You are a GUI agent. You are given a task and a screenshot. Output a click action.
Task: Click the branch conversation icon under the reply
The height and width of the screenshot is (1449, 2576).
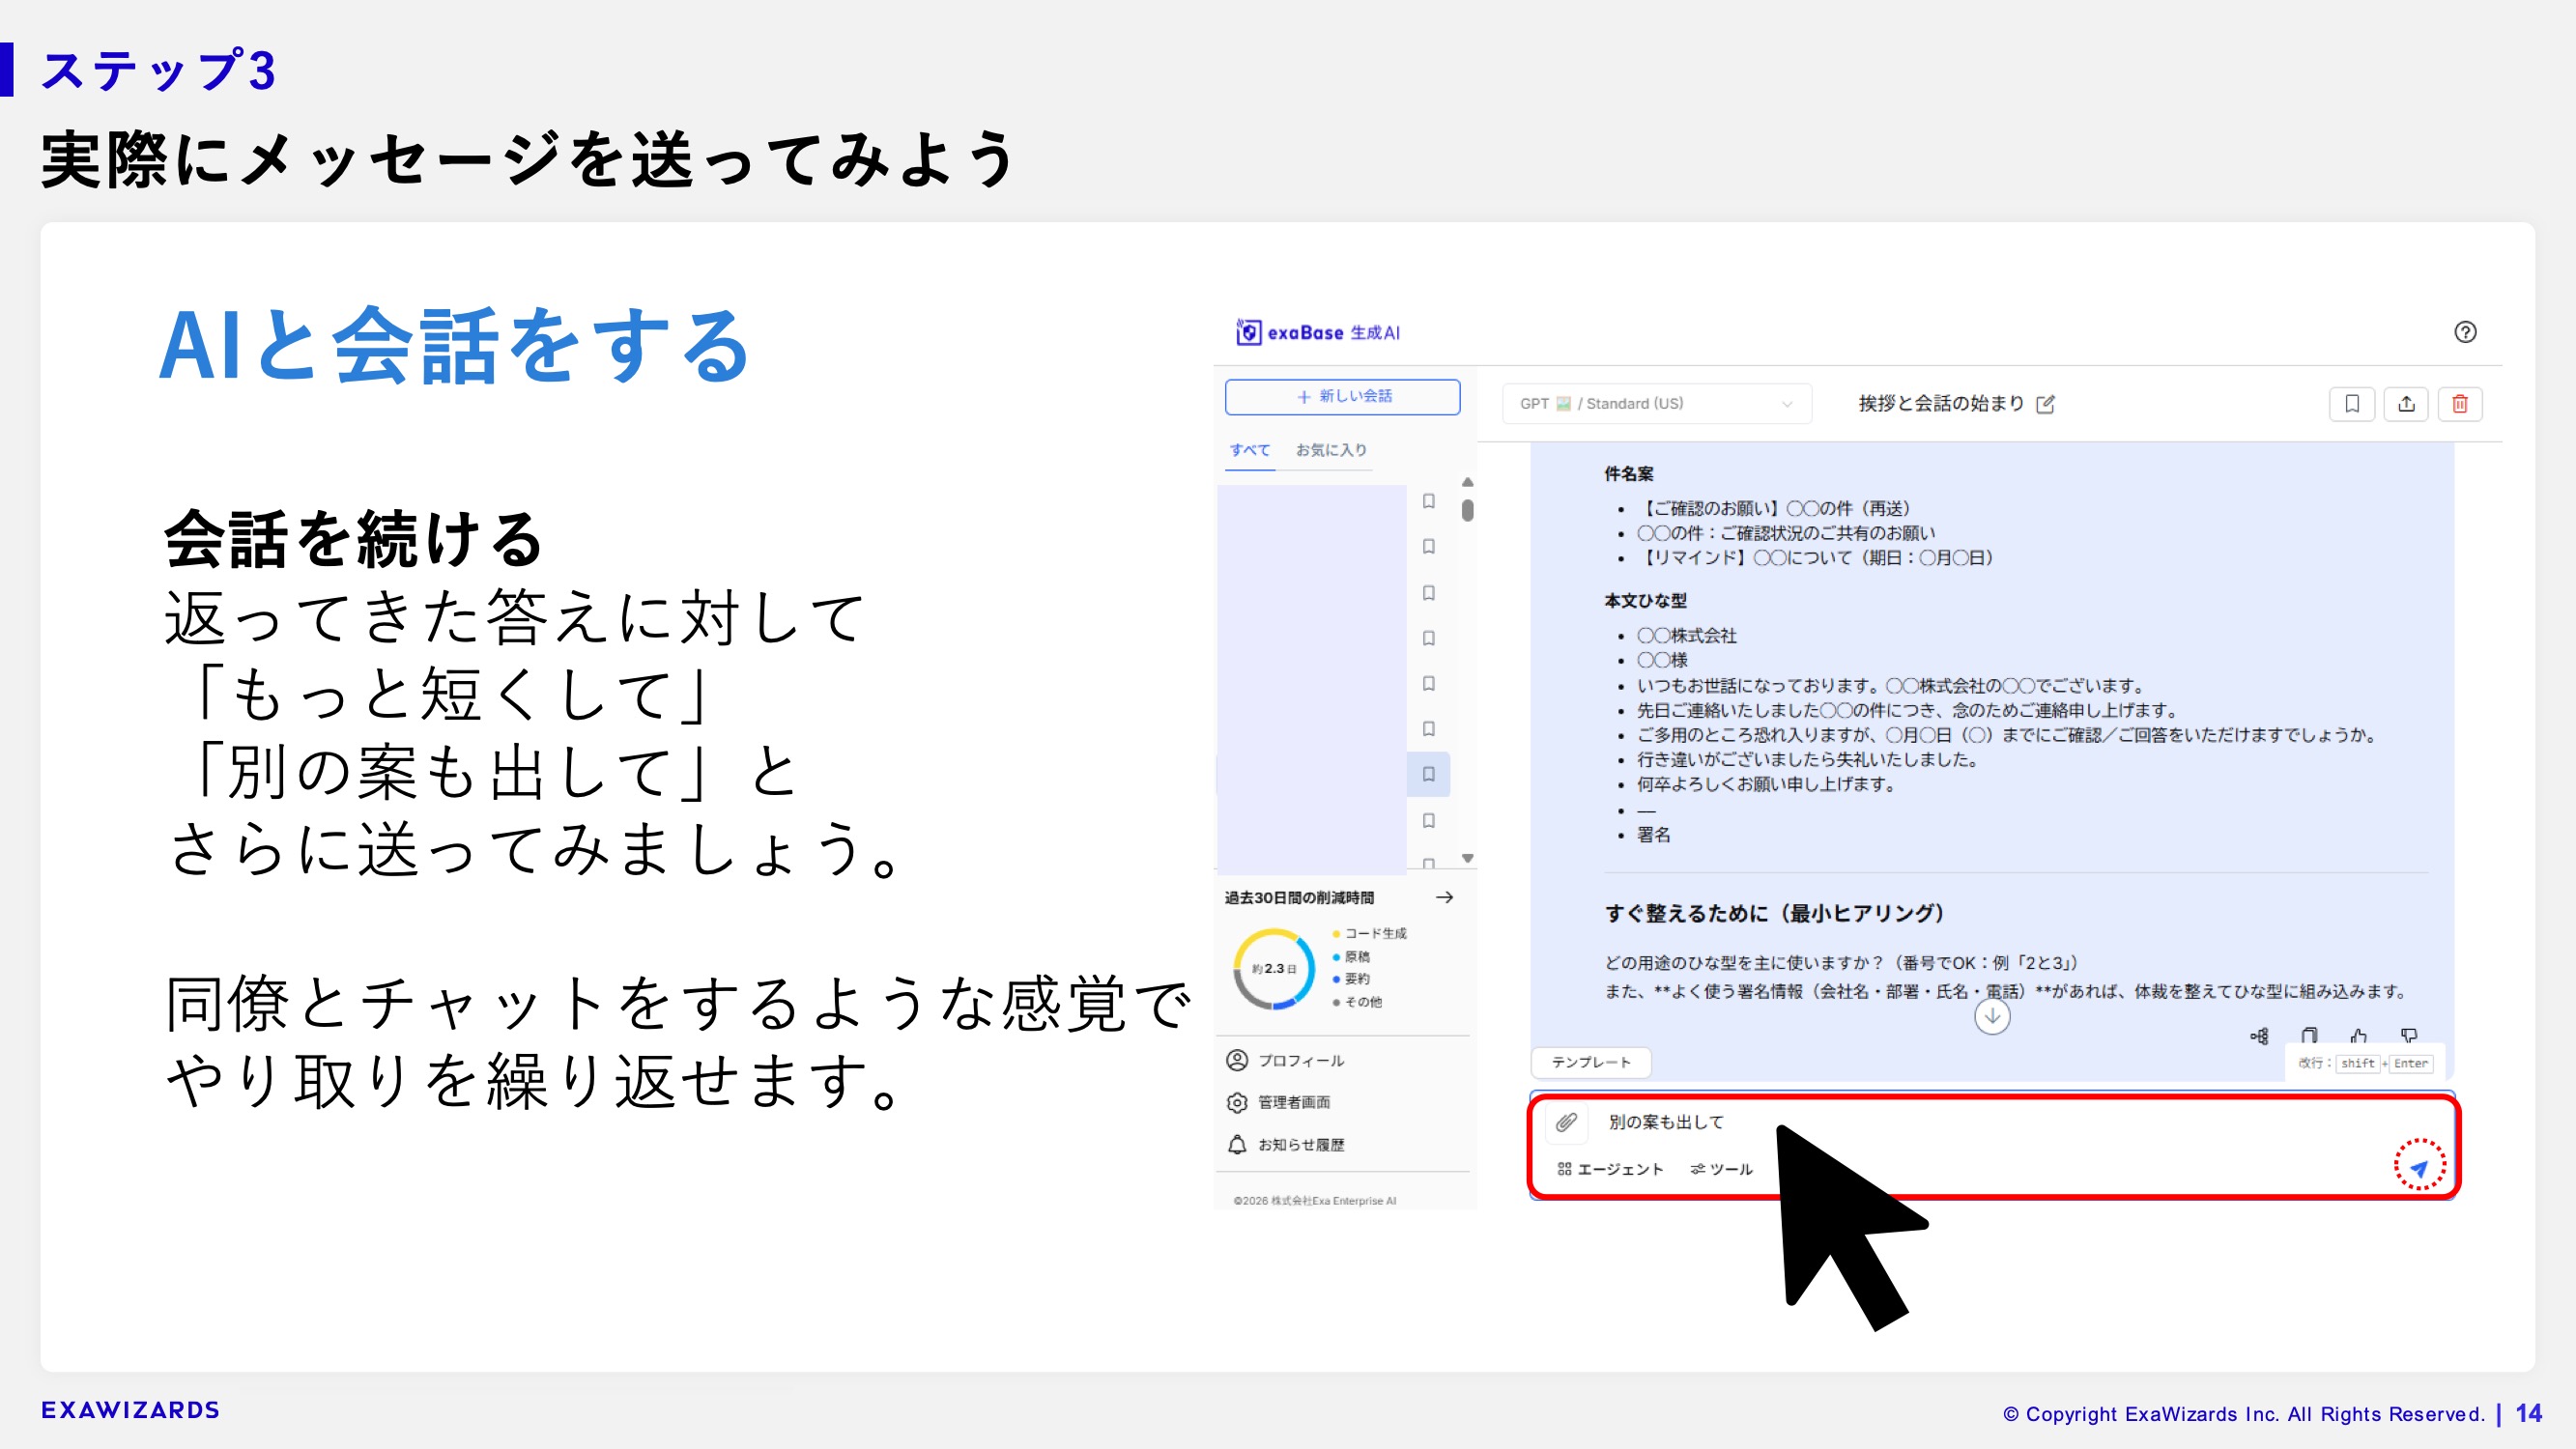(x=2259, y=1036)
